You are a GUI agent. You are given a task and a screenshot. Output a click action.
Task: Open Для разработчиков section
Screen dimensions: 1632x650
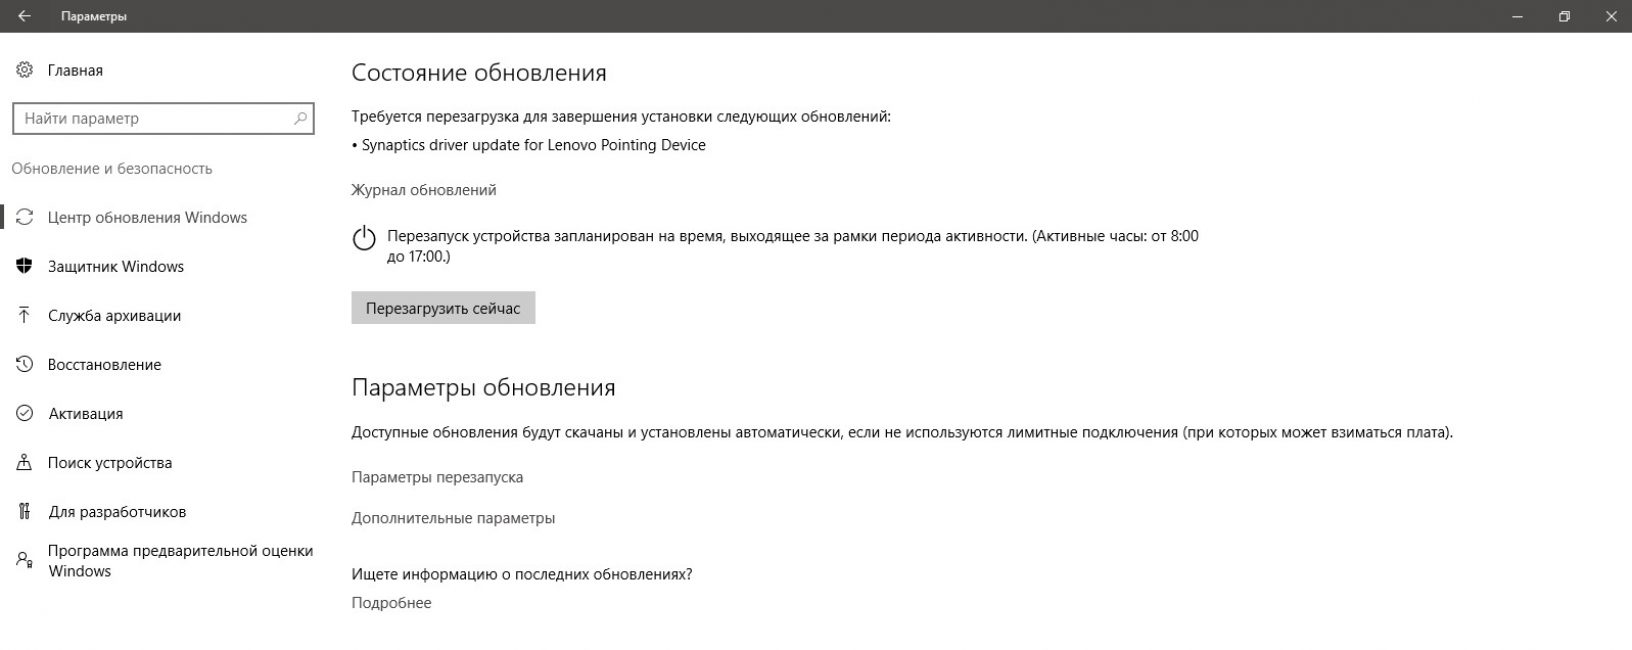click(x=117, y=511)
